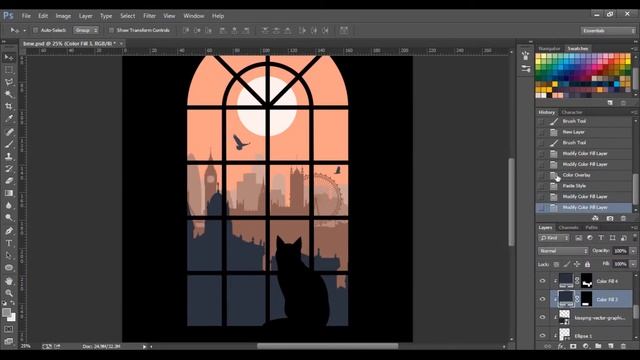Viewport: 640px width, 360px height.
Task: Open the Normal blend mode dropdown
Action: click(563, 251)
